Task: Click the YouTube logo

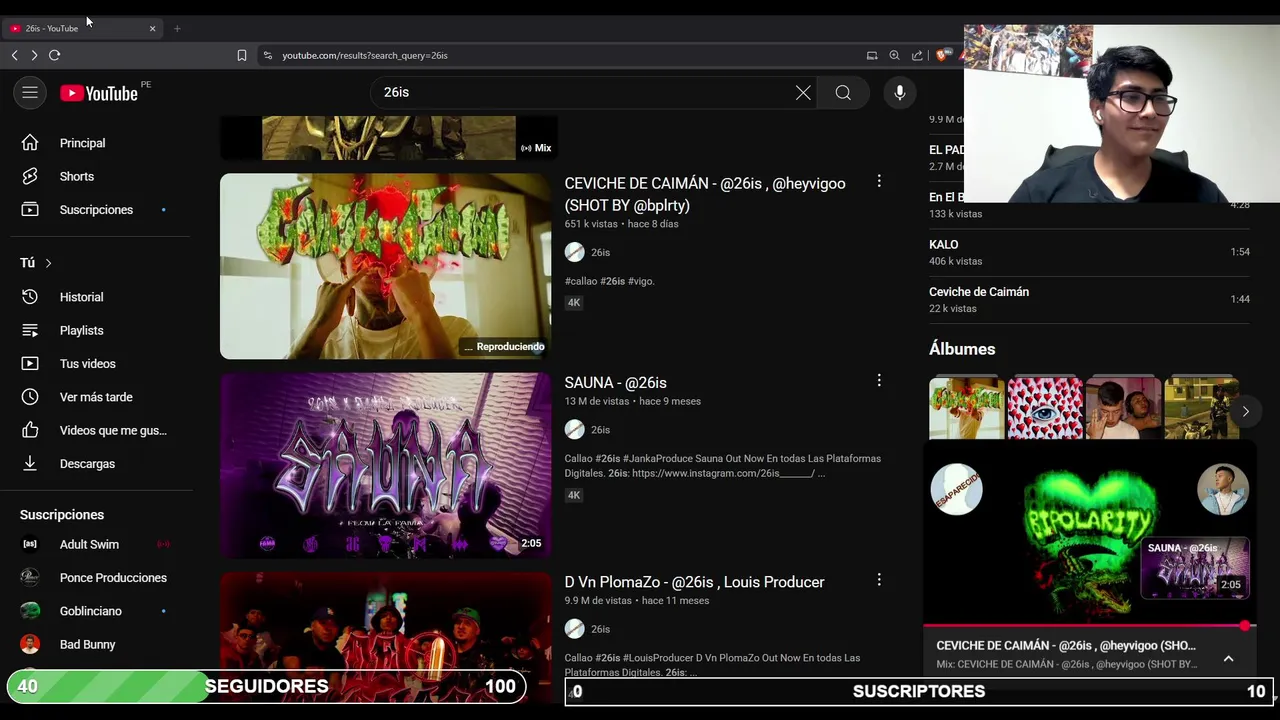Action: [x=99, y=93]
